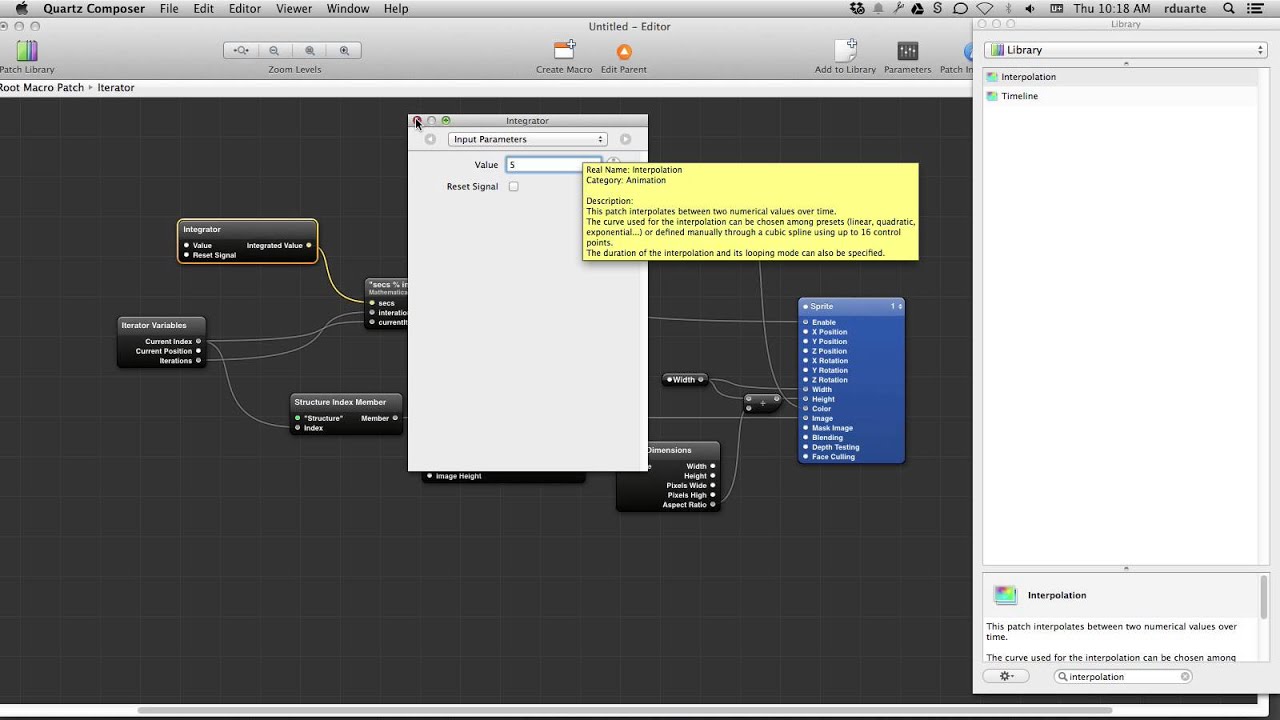Click the Sprite Color input label
This screenshot has width=1280, height=720.
(x=821, y=409)
